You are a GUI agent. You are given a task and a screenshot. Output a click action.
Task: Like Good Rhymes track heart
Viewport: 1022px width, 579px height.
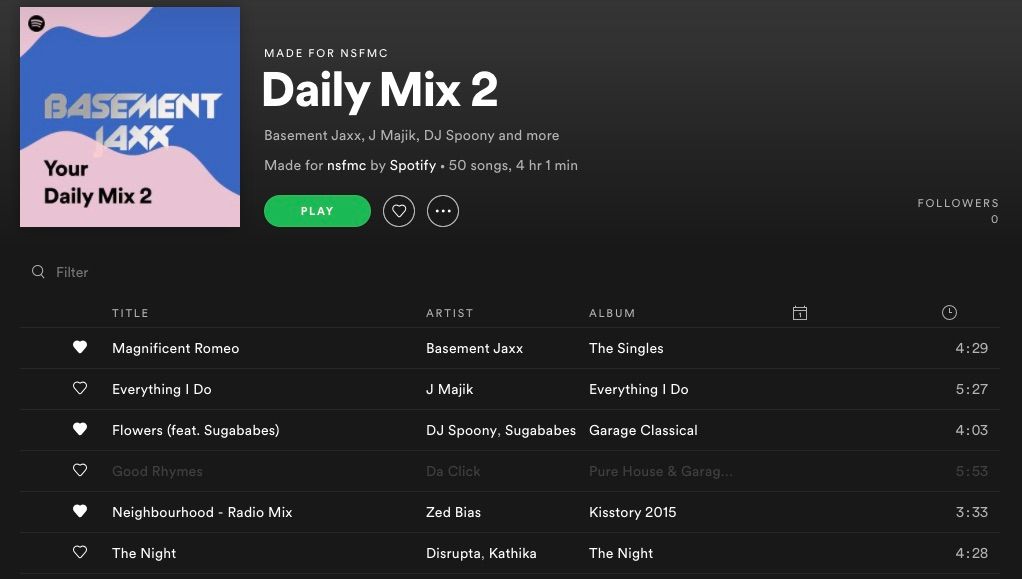pyautogui.click(x=80, y=470)
